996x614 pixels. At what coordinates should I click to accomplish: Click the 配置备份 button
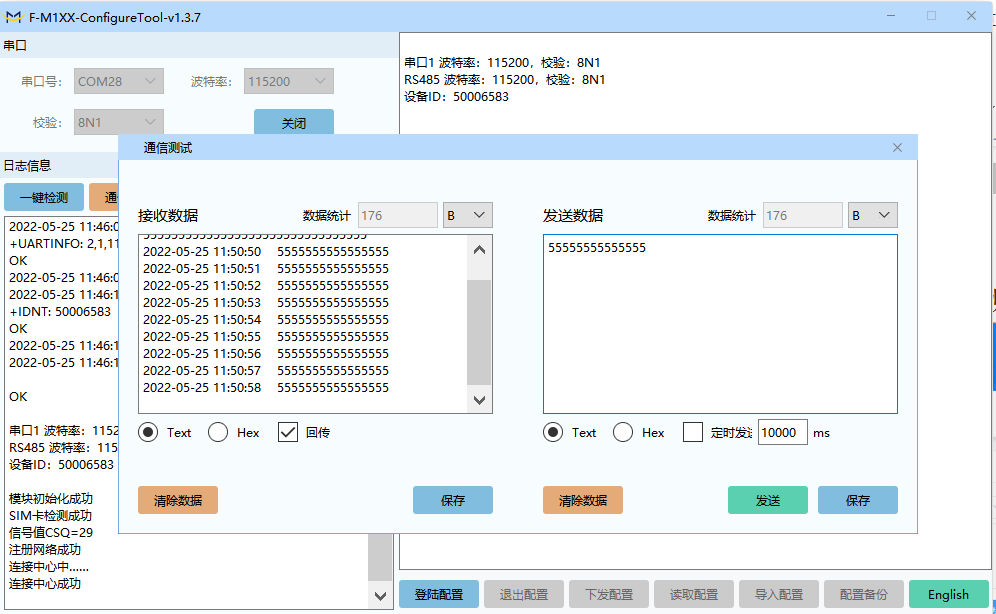point(864,594)
